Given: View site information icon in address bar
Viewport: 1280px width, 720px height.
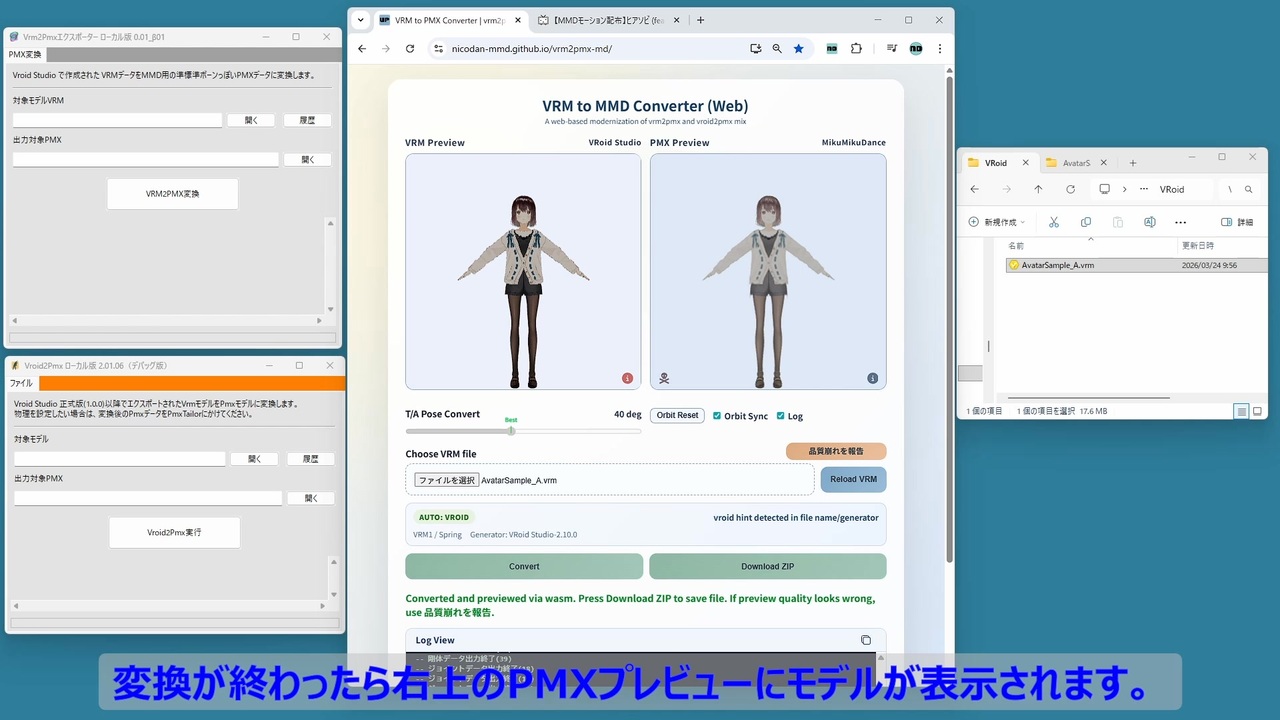Looking at the screenshot, I should click(438, 48).
